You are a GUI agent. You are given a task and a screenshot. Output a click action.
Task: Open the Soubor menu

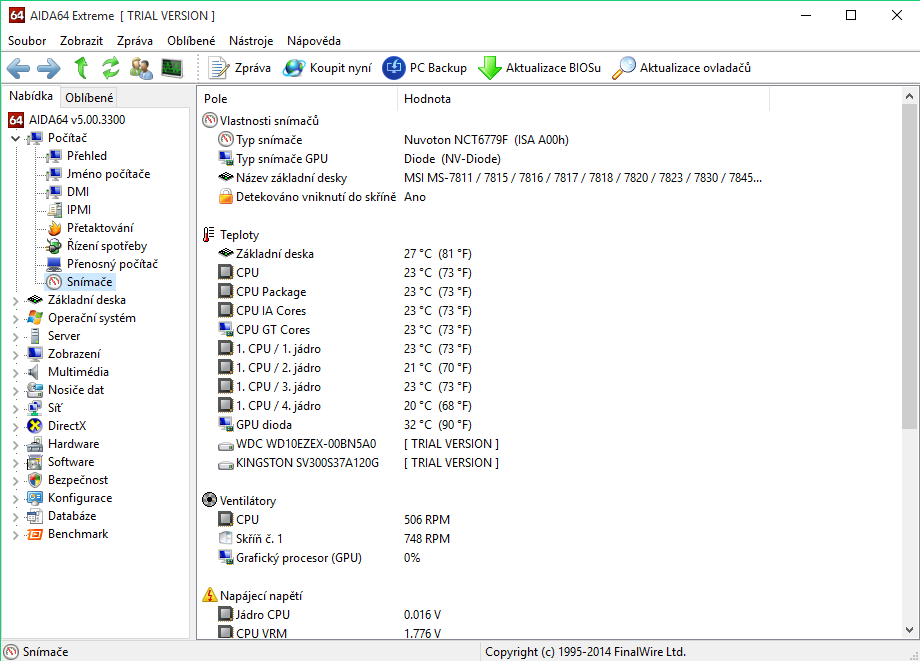click(x=27, y=40)
